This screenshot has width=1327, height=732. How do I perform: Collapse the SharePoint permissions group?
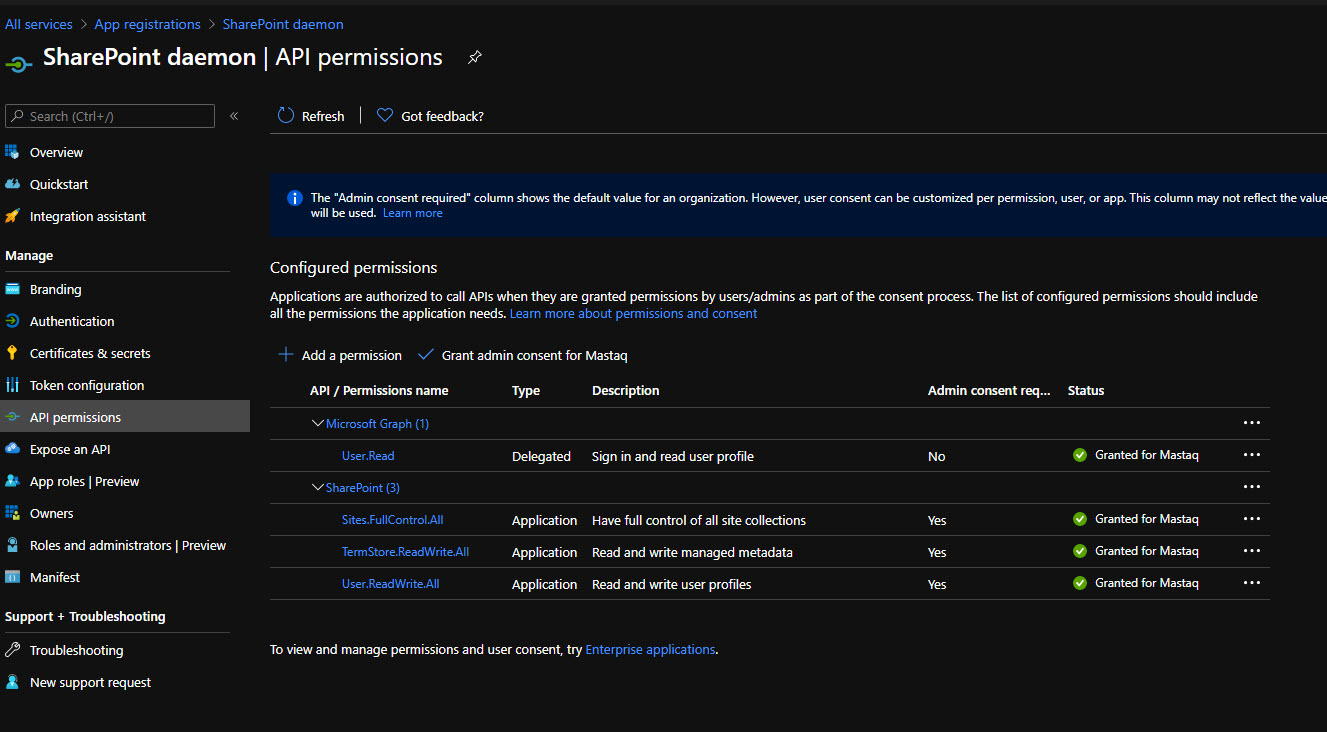point(318,488)
